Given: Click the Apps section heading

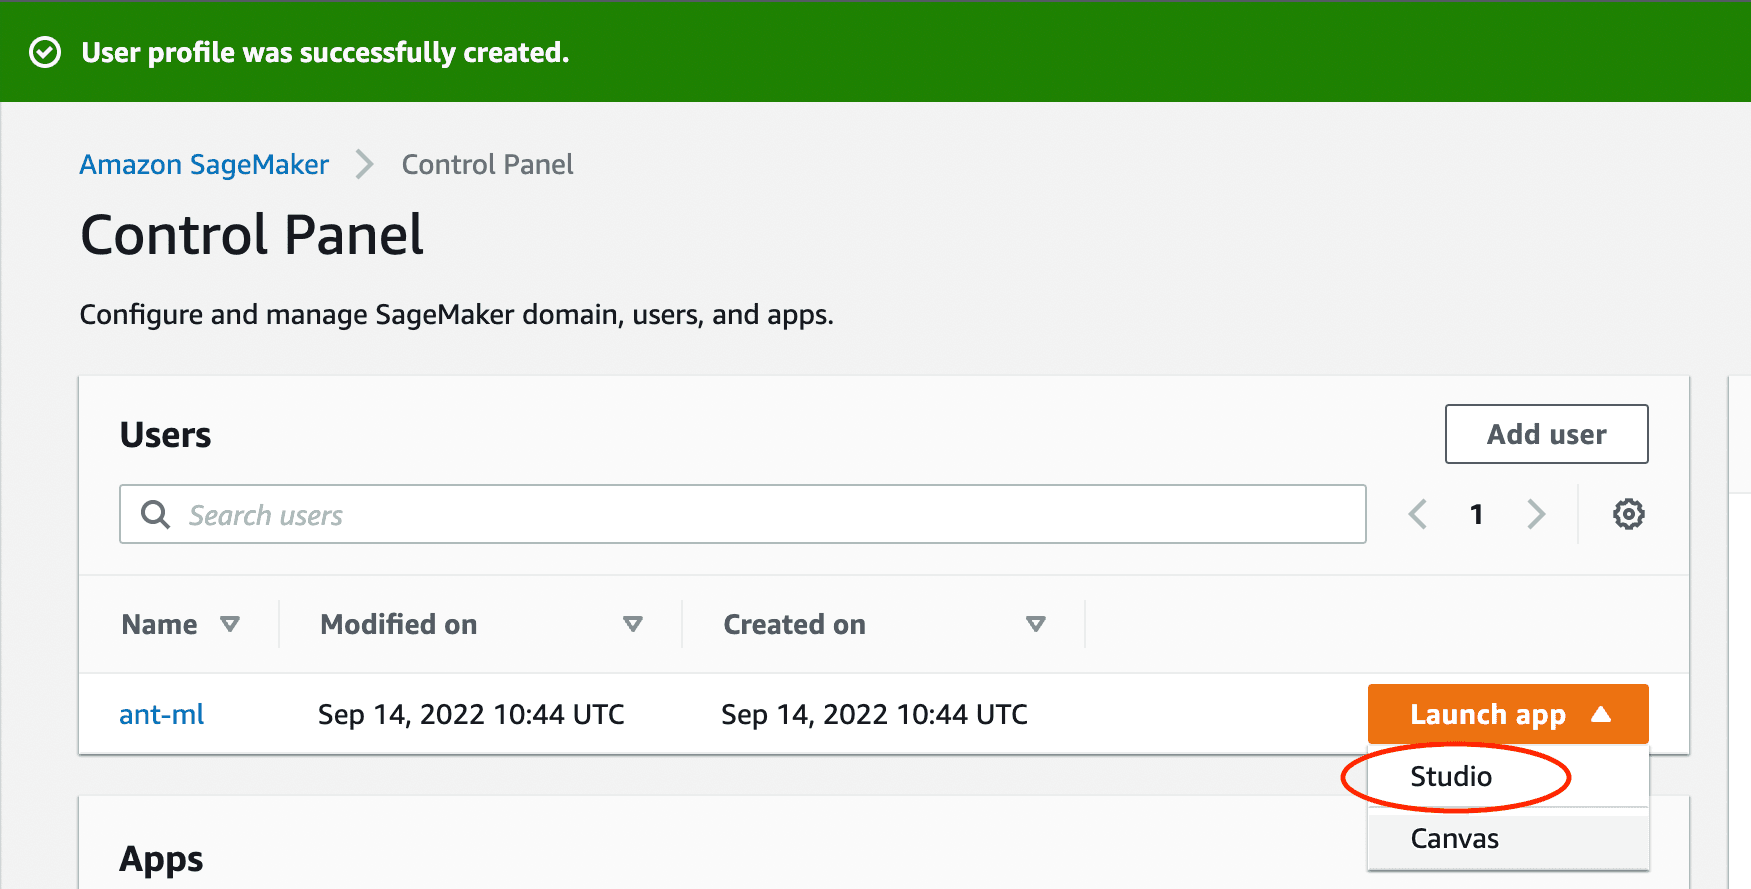Looking at the screenshot, I should click(161, 859).
